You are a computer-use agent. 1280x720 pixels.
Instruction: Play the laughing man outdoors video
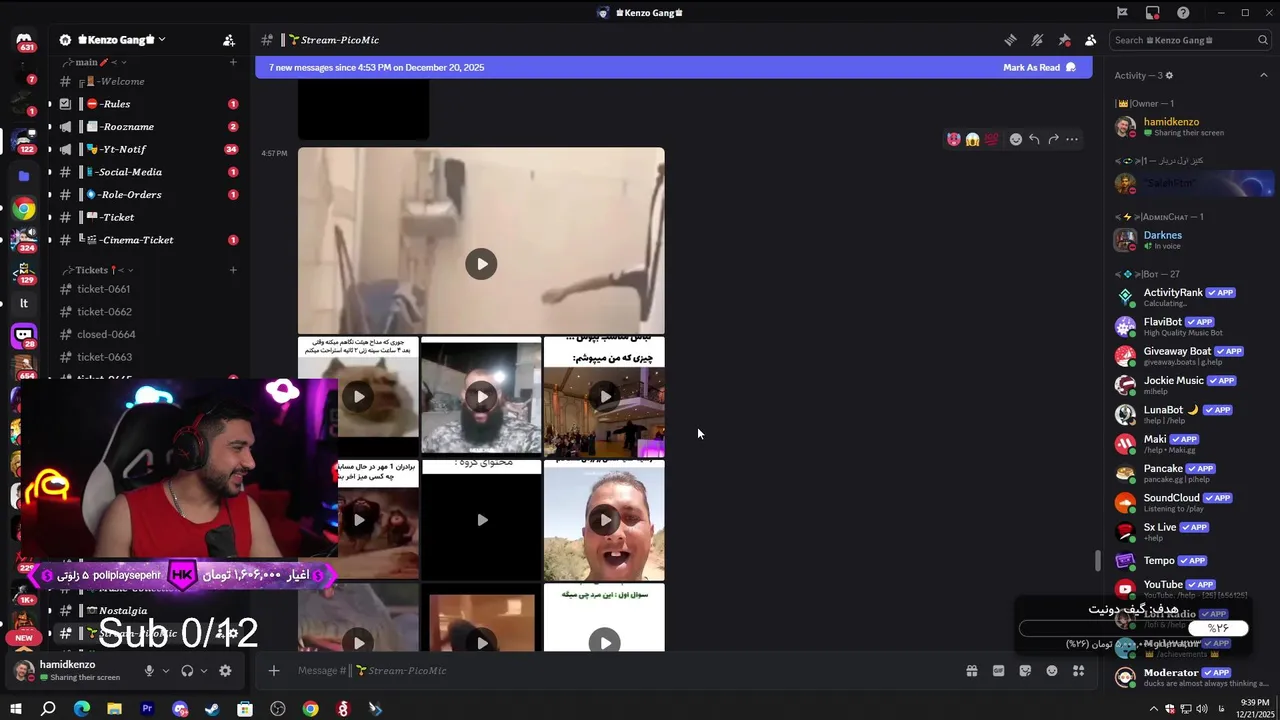pos(604,520)
